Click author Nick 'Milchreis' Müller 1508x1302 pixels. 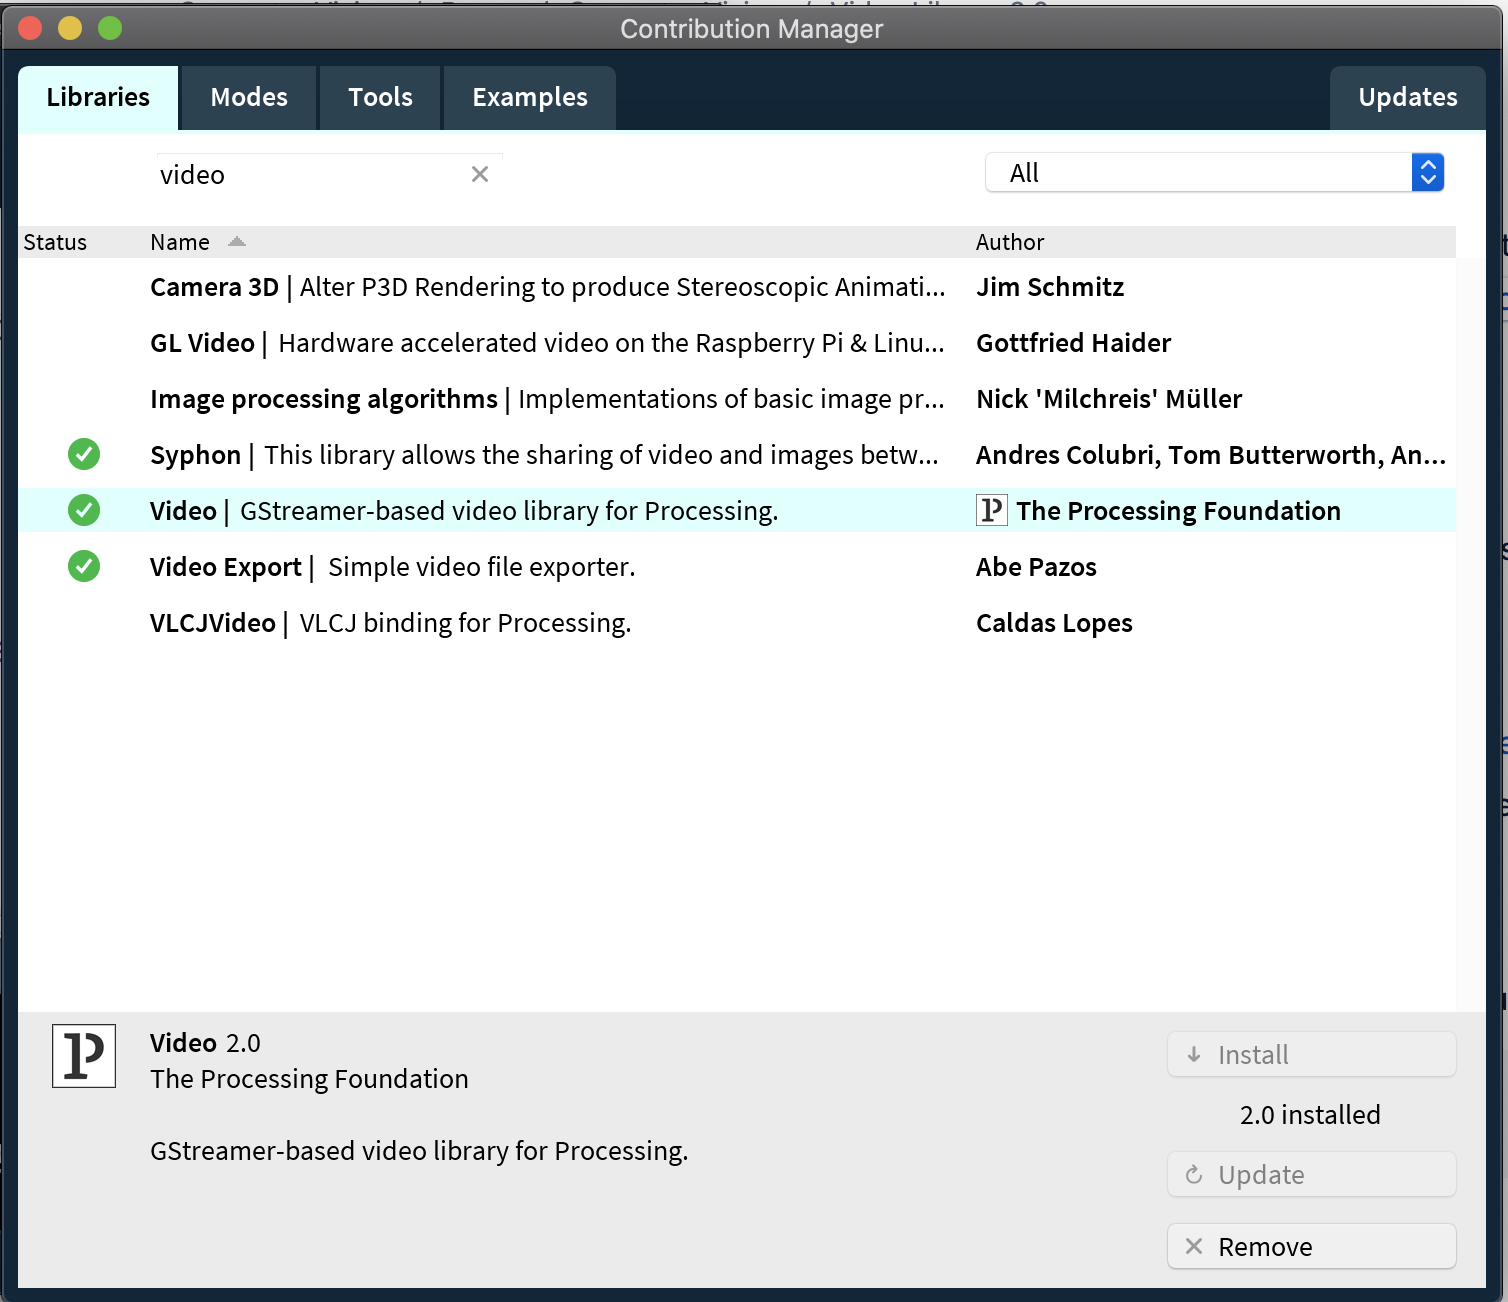coord(1109,399)
